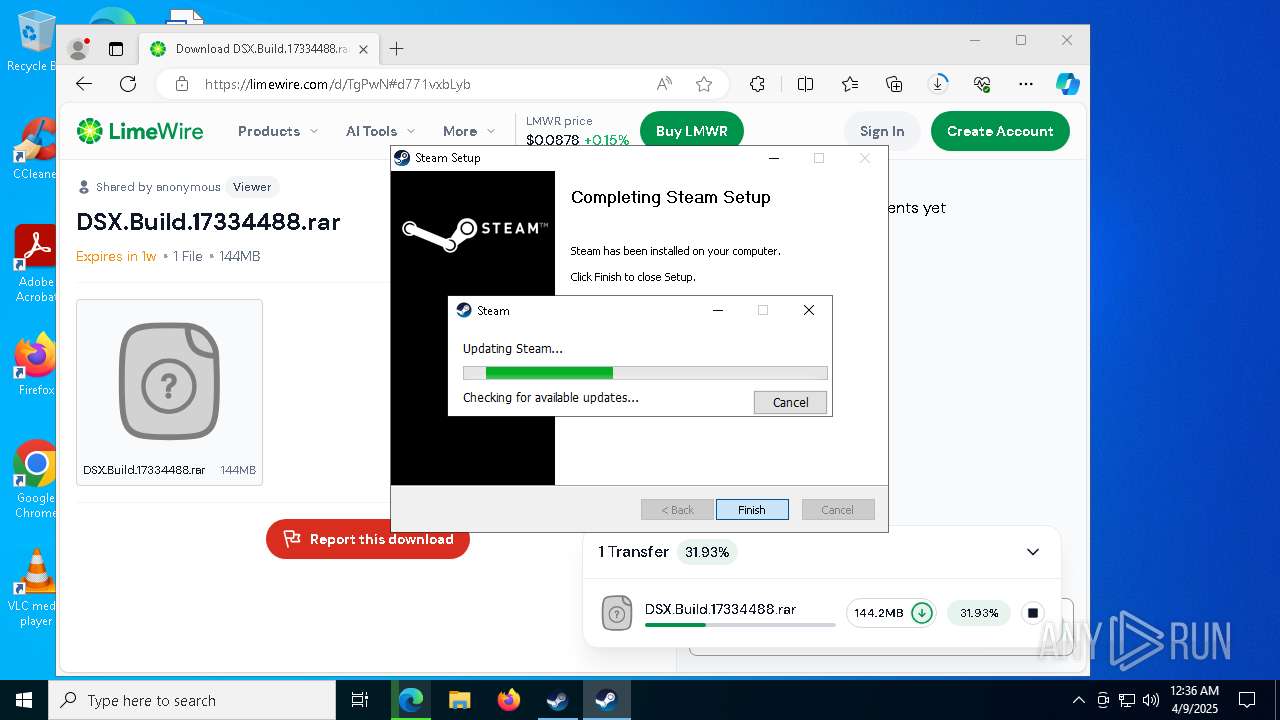The image size is (1280, 720).
Task: Open DSX.Build.17334488.rar file thumbnail
Action: [169, 392]
